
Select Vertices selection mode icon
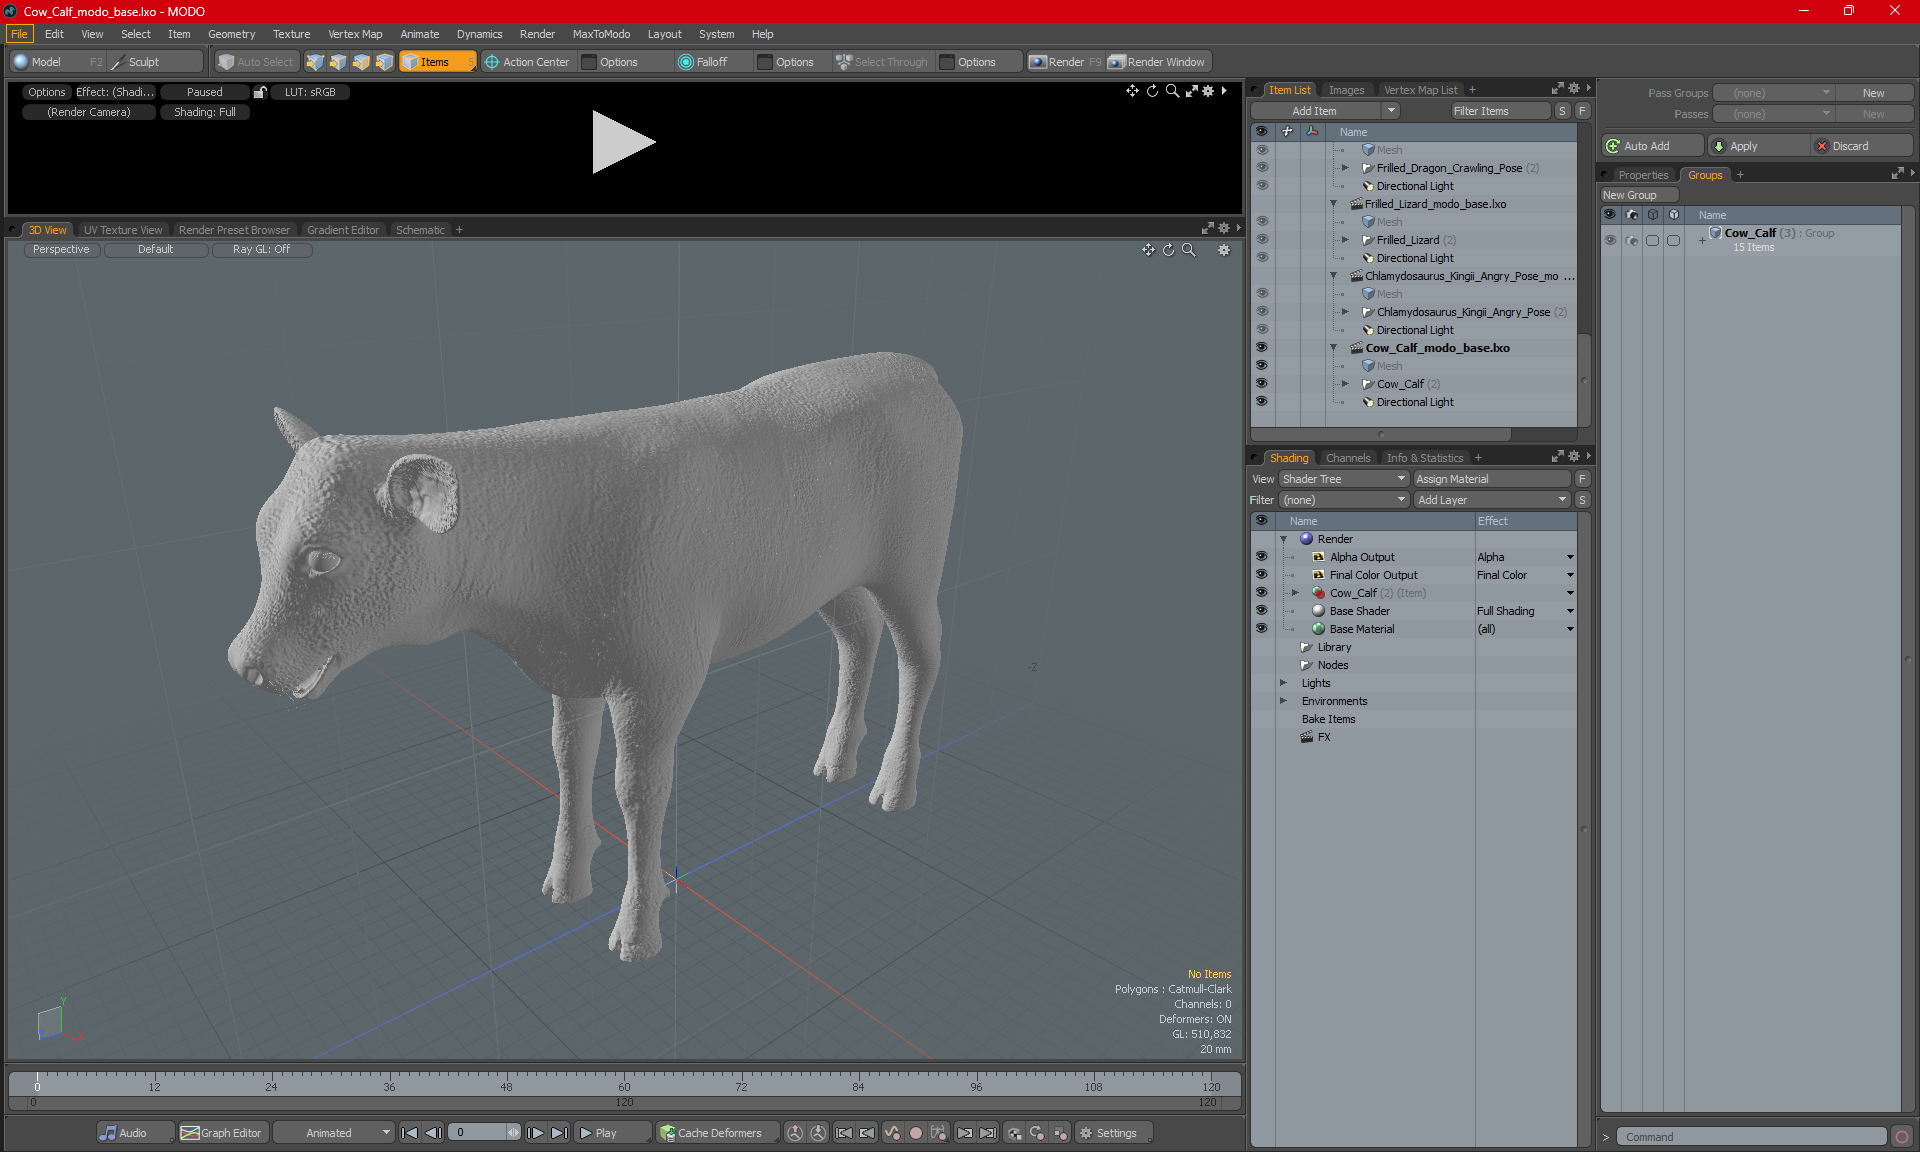[x=315, y=62]
